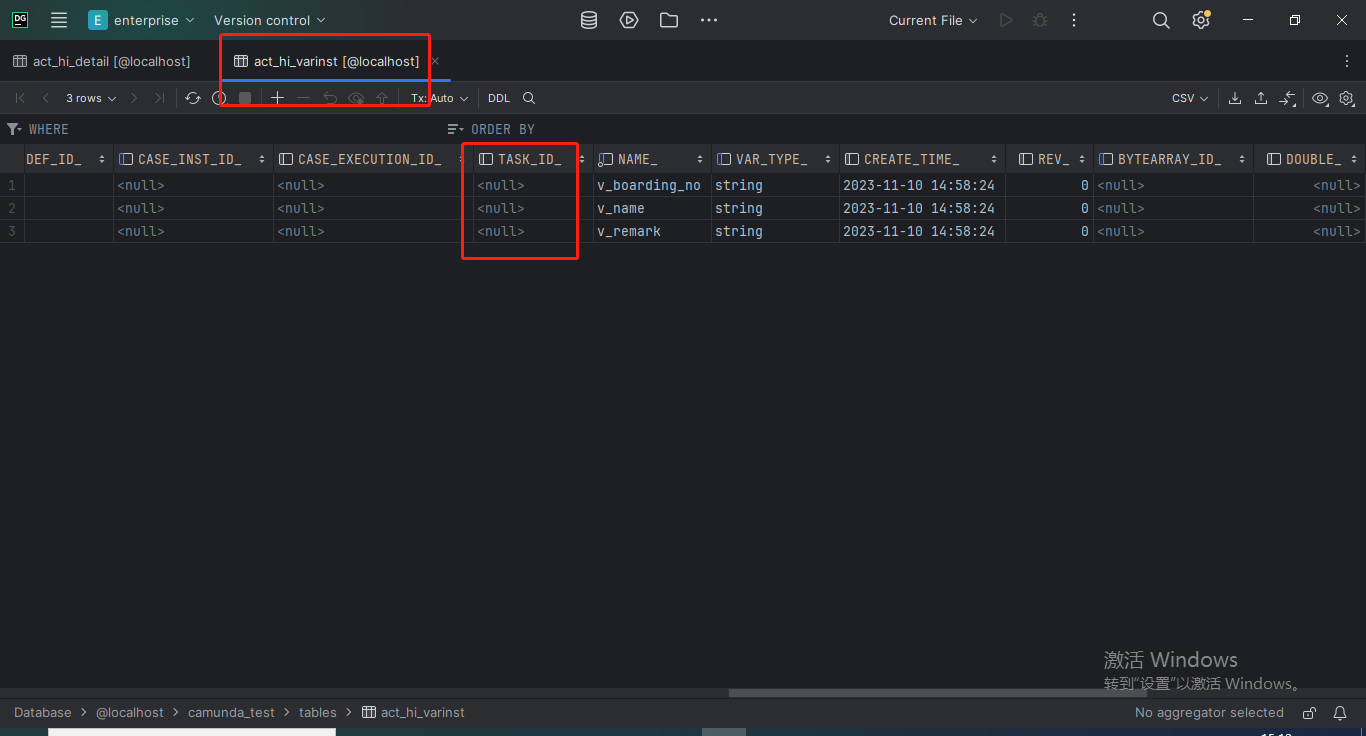
Task: Click the compare data arrows icon
Action: pos(1288,98)
